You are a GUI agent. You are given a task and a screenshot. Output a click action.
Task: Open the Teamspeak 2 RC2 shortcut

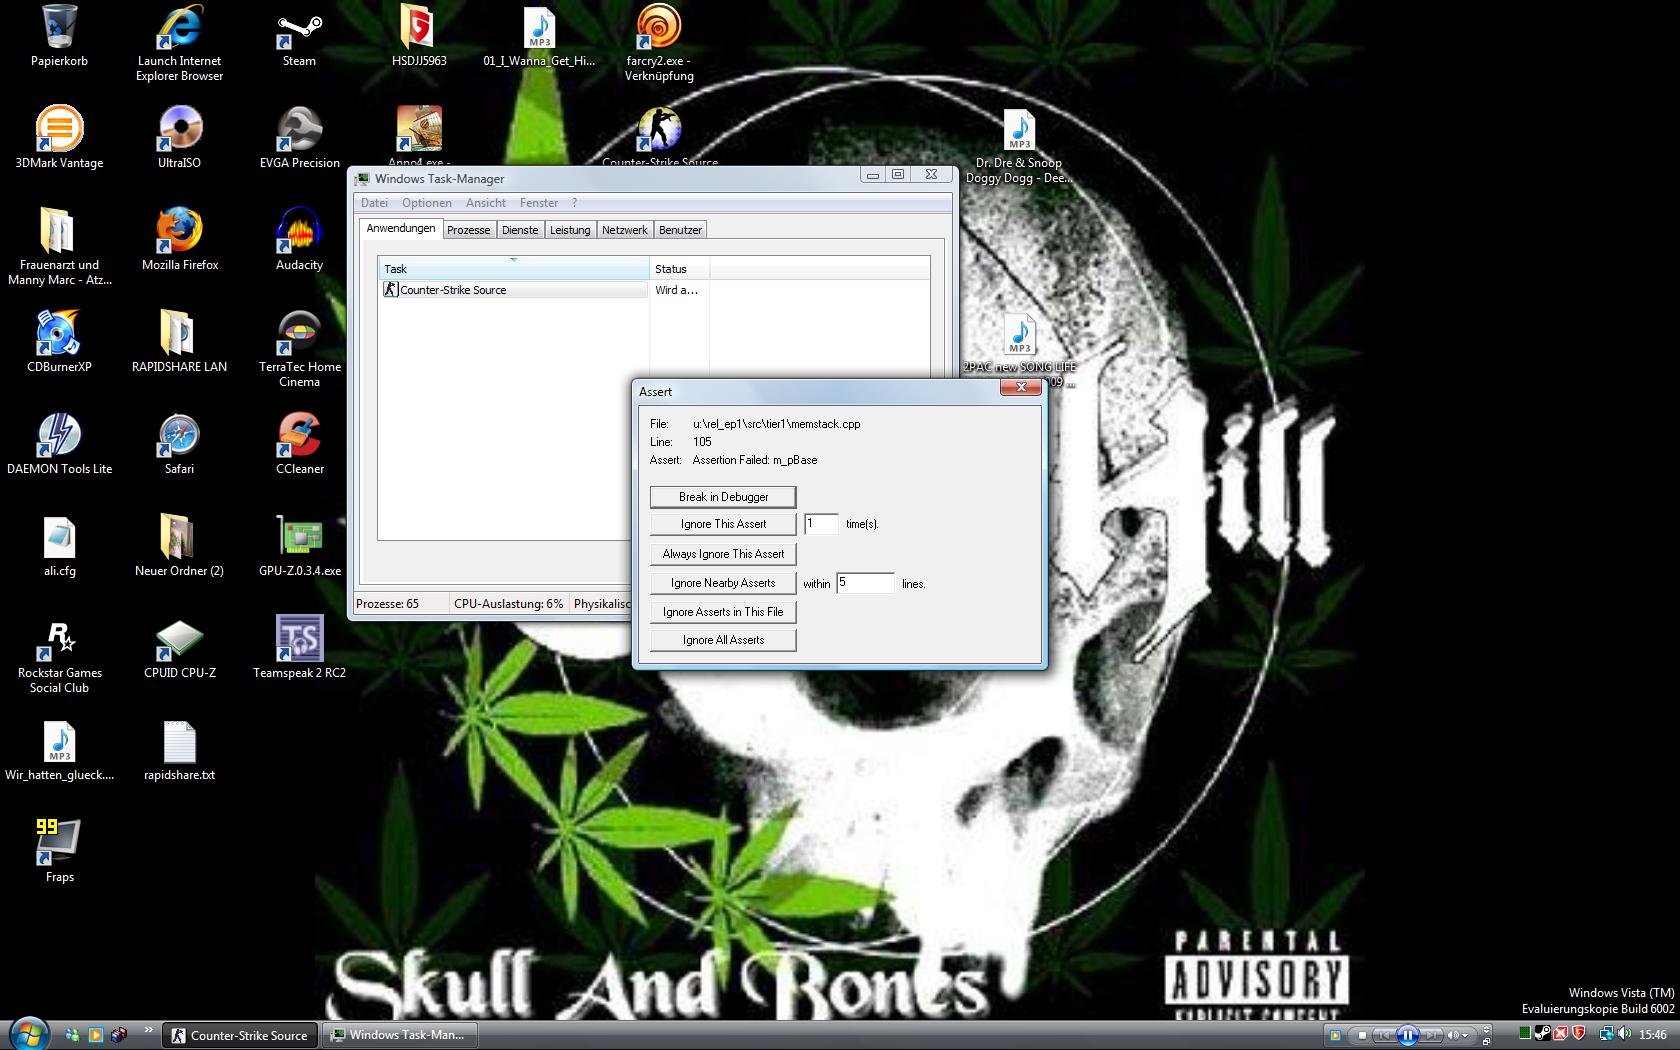pyautogui.click(x=299, y=647)
